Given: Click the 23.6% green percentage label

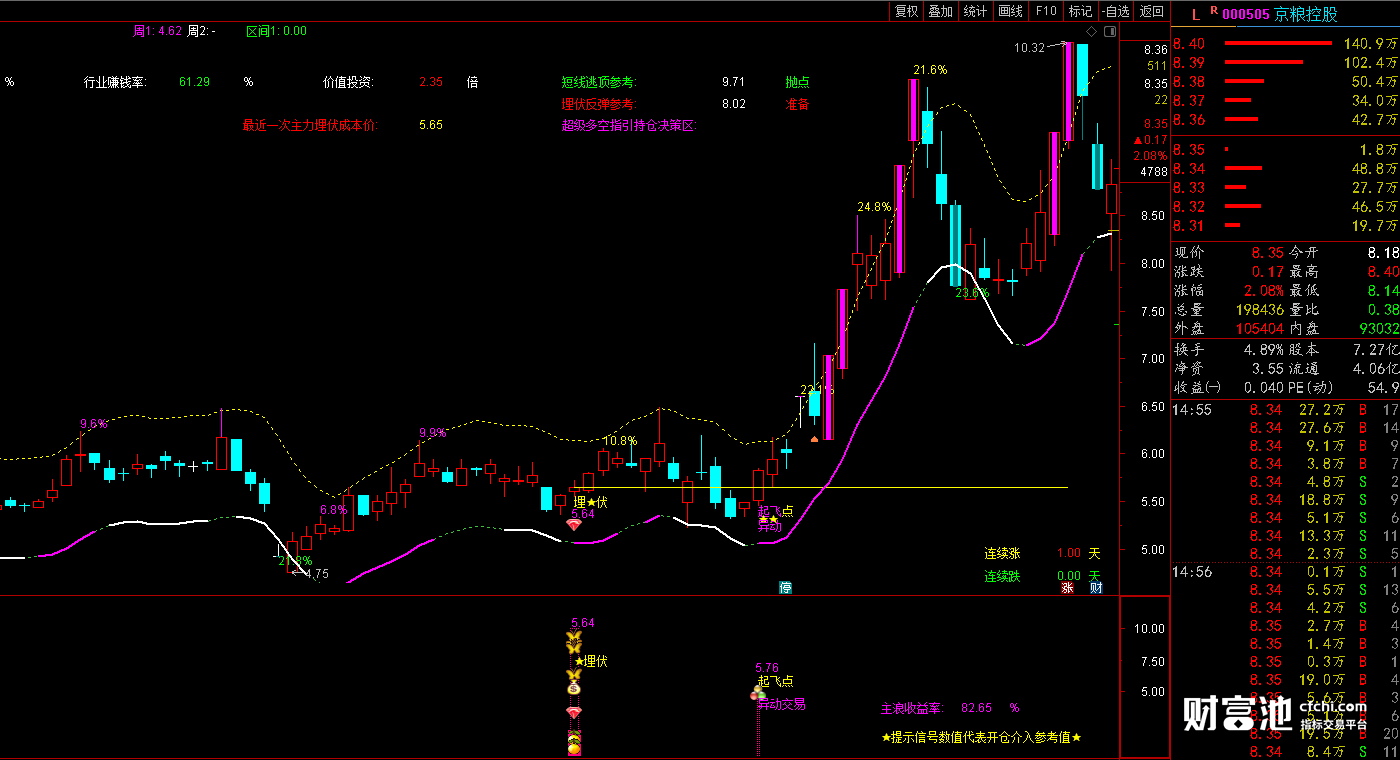Looking at the screenshot, I should click(x=972, y=293).
